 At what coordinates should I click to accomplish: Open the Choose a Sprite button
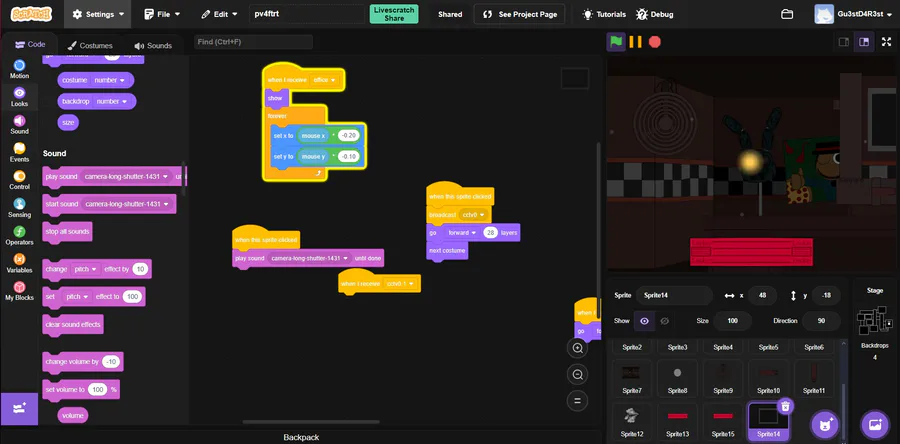[825, 425]
